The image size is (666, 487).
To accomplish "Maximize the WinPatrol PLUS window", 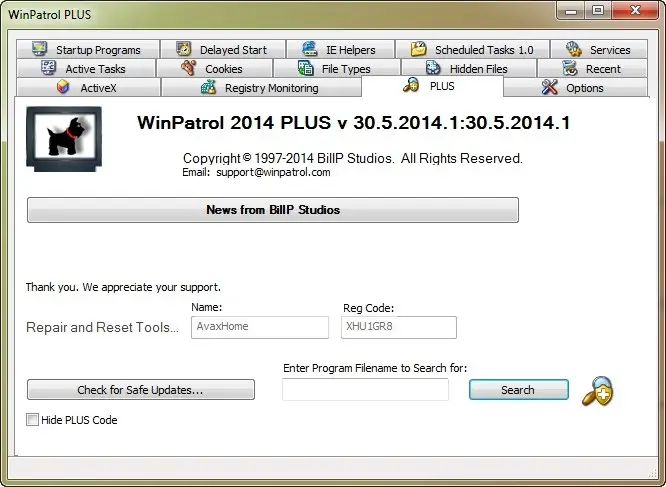I will tap(598, 11).
